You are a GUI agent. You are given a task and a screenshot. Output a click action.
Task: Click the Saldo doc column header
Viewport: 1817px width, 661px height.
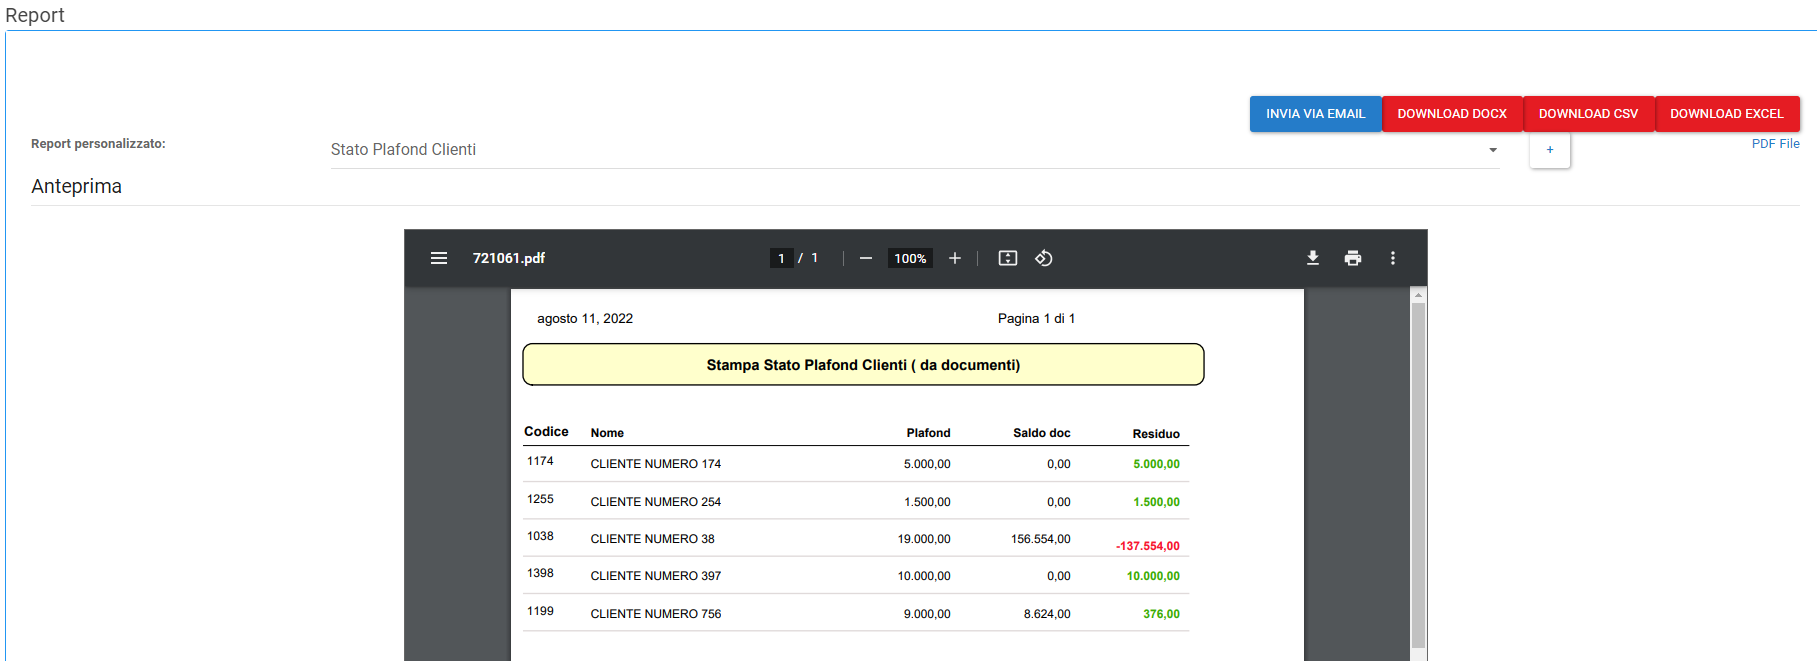point(1041,433)
